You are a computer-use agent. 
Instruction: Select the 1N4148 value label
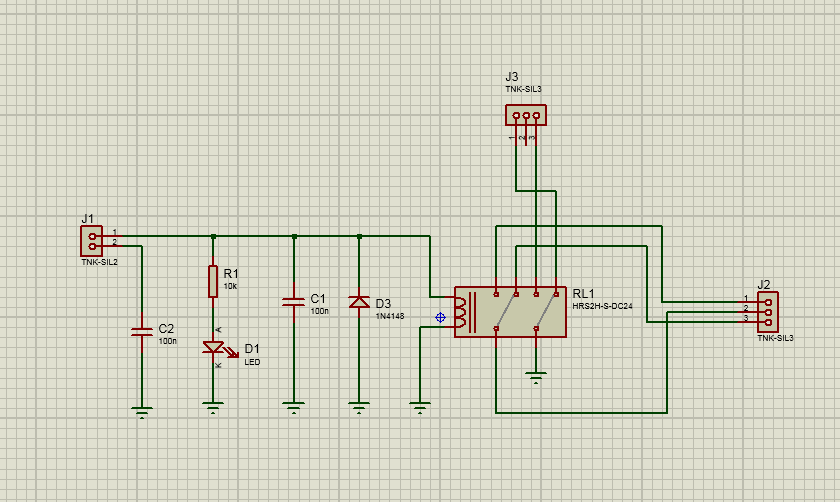(x=390, y=316)
